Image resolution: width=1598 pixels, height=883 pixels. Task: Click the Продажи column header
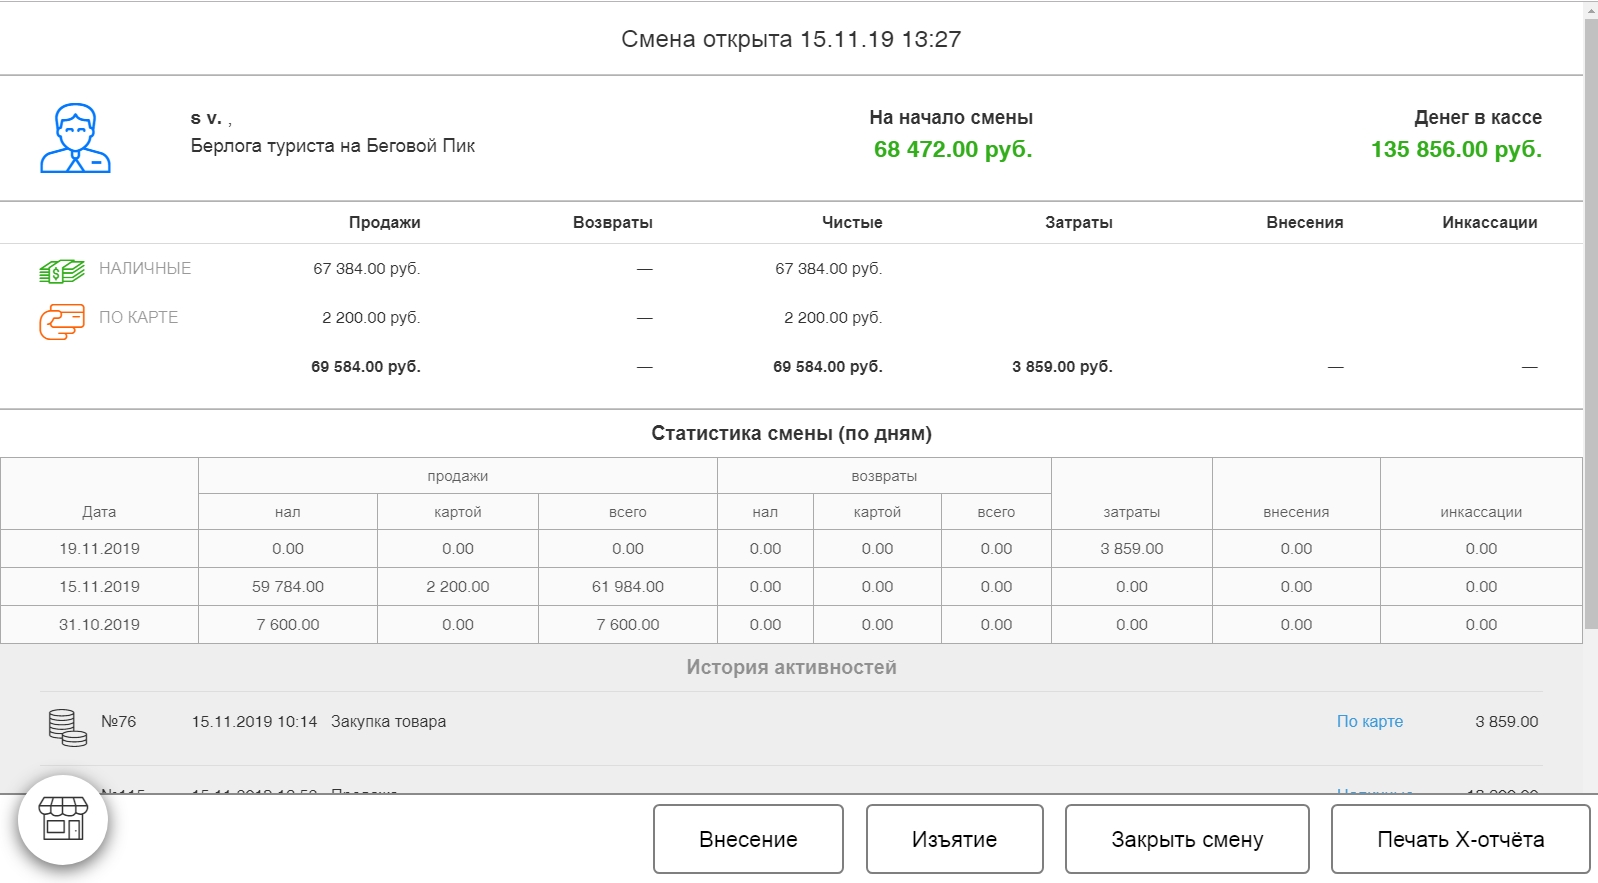tap(384, 222)
